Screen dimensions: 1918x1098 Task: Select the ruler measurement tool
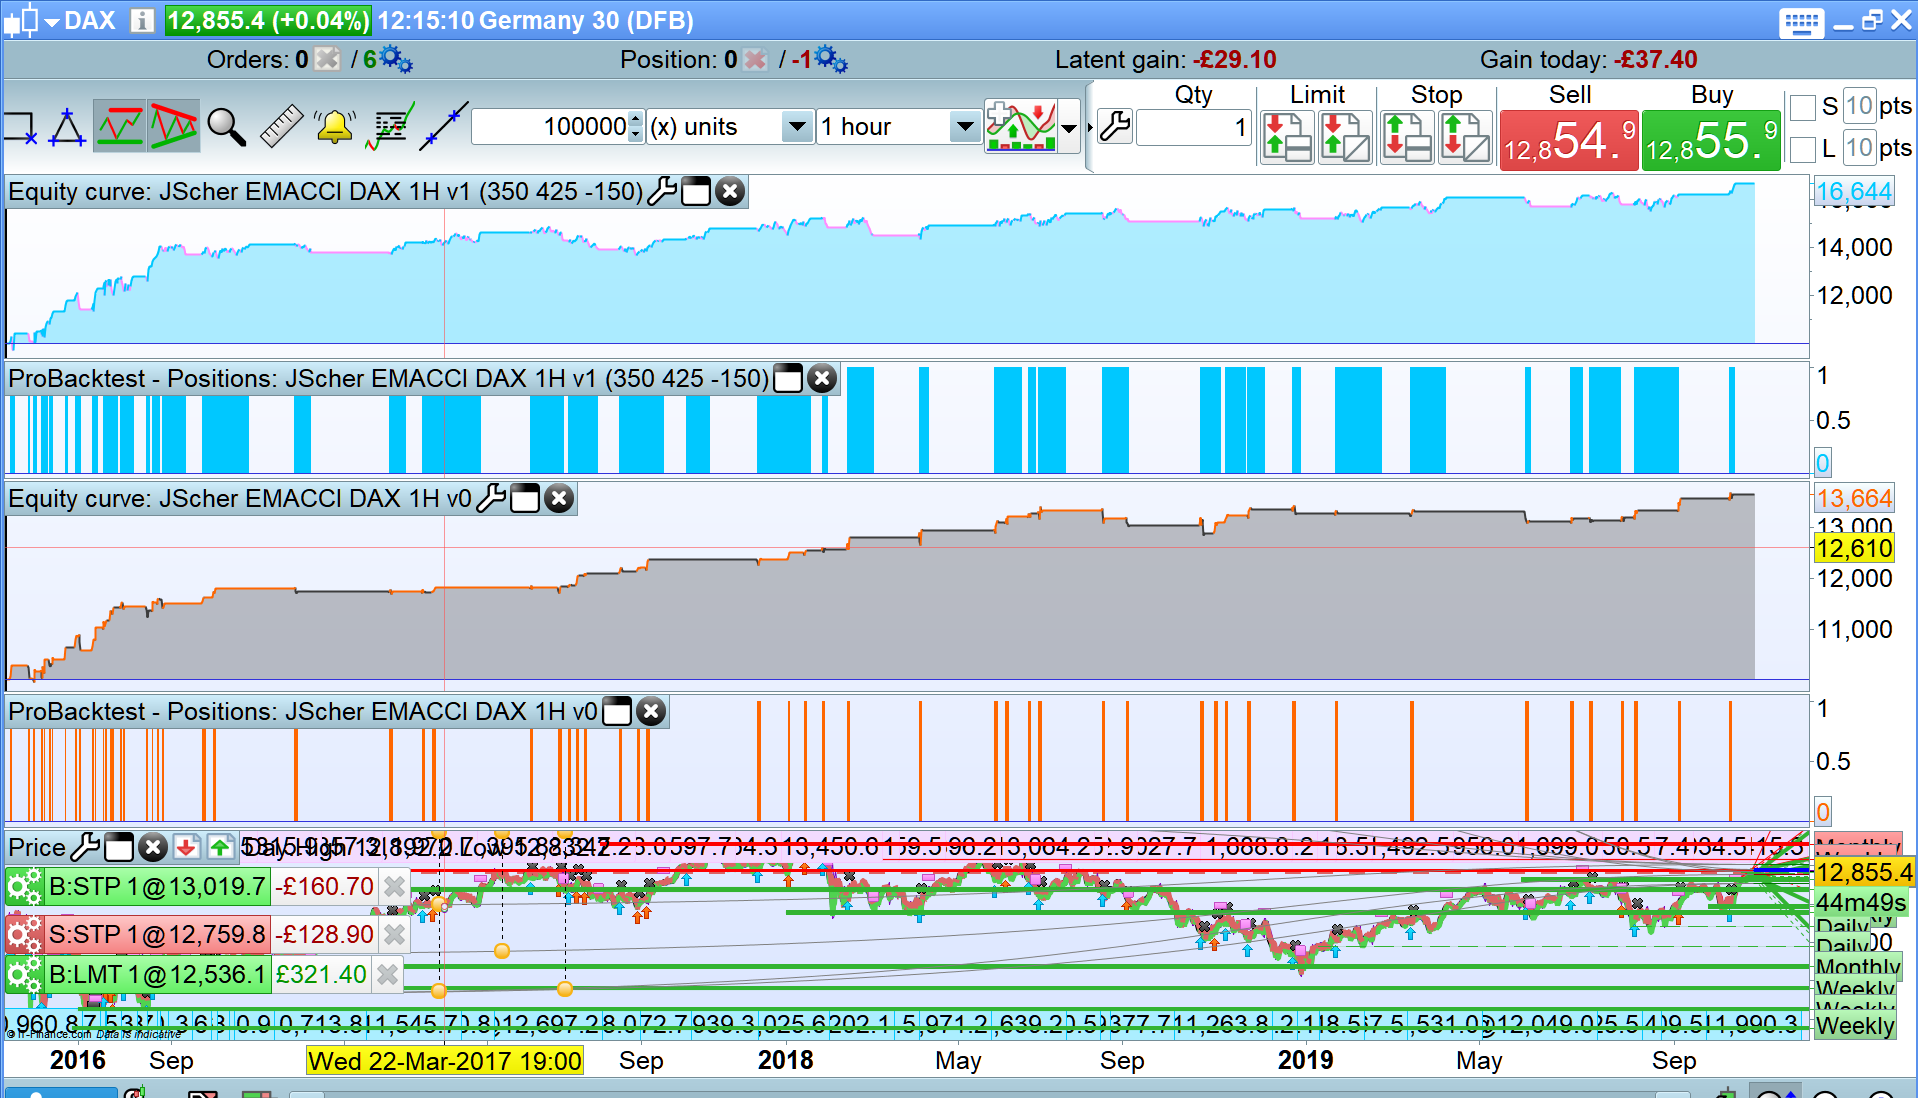(x=281, y=127)
